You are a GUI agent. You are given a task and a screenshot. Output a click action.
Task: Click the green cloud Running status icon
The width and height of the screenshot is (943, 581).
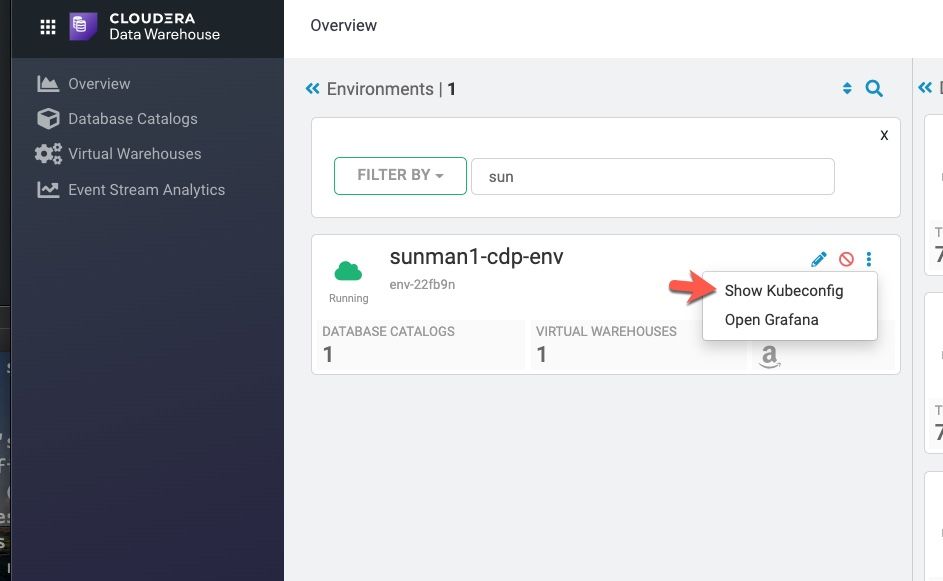[348, 271]
